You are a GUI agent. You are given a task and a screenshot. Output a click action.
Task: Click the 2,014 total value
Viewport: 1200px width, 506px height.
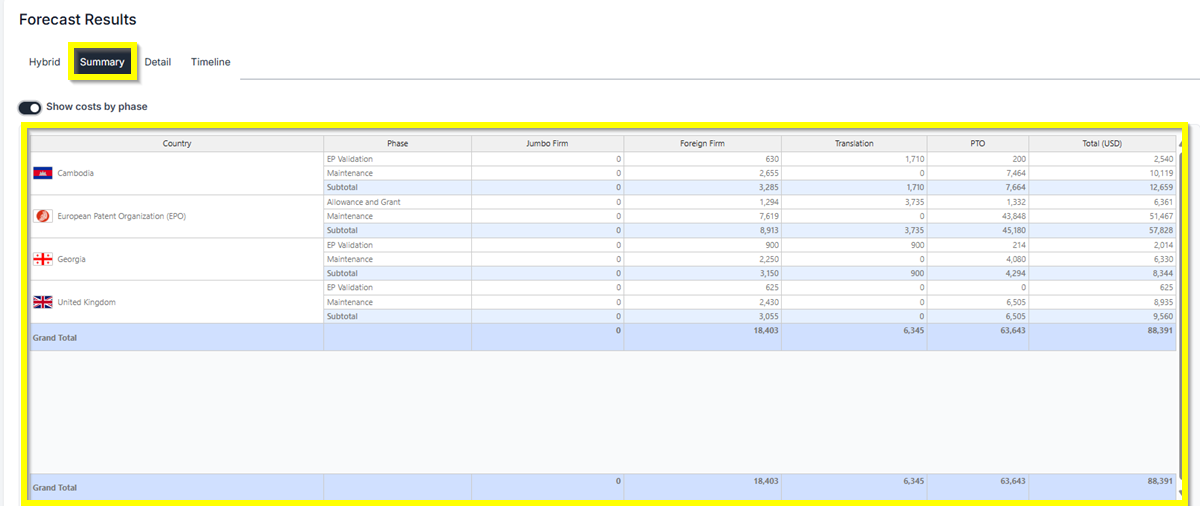(1163, 245)
